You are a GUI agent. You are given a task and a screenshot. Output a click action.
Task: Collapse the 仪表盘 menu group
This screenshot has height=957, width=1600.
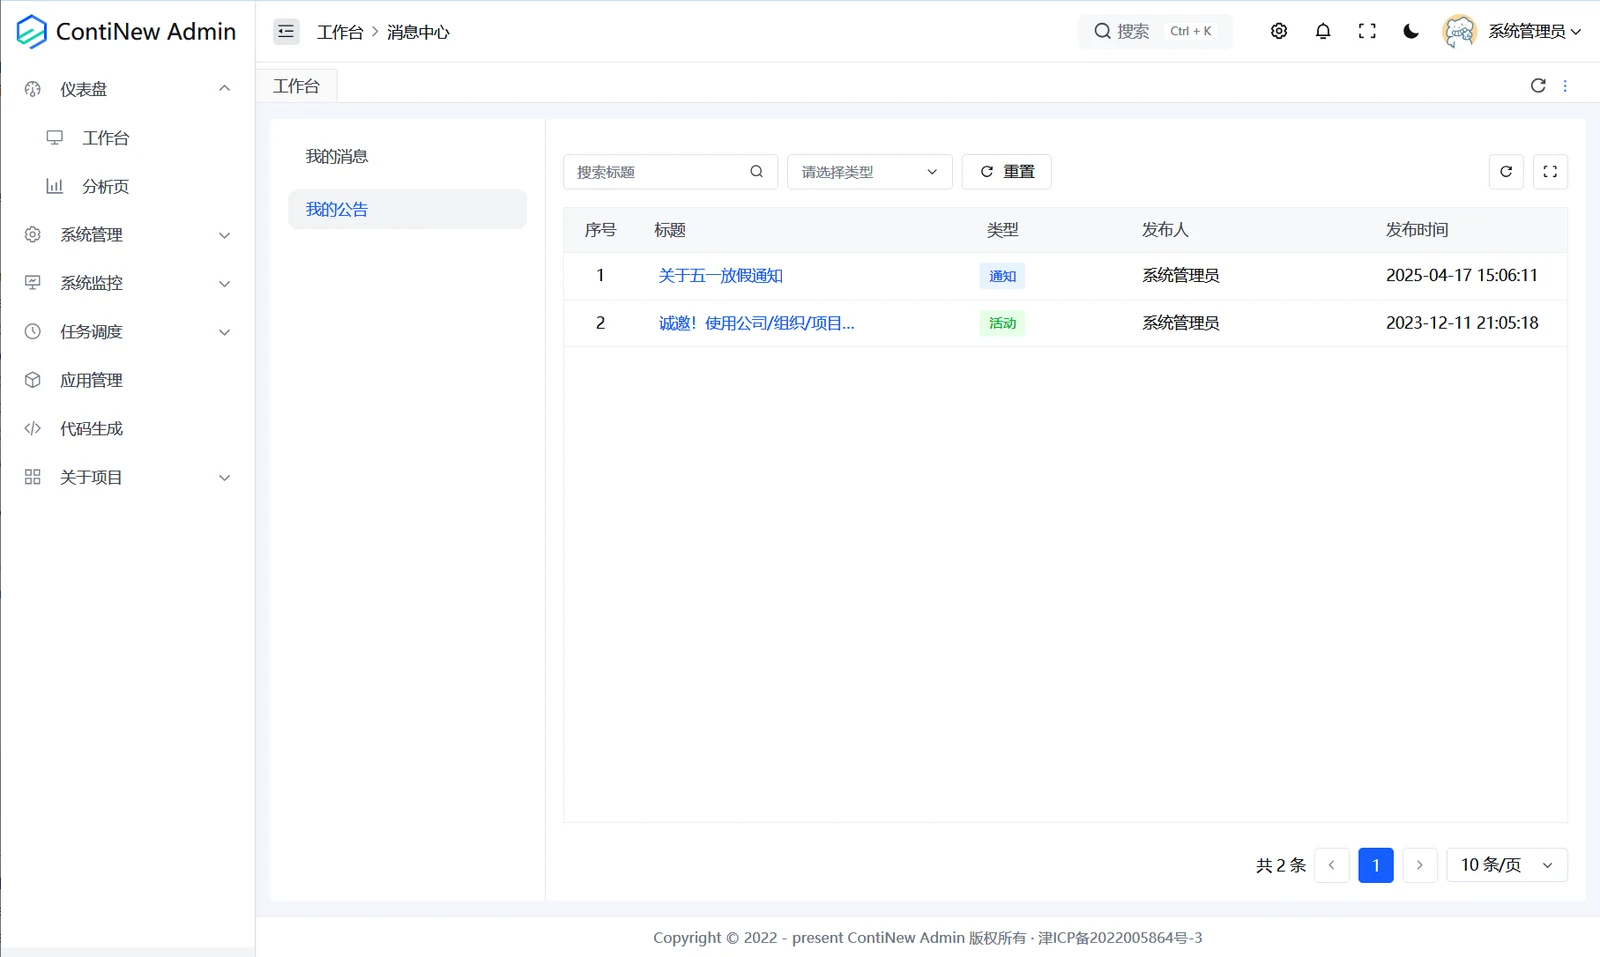pos(127,89)
